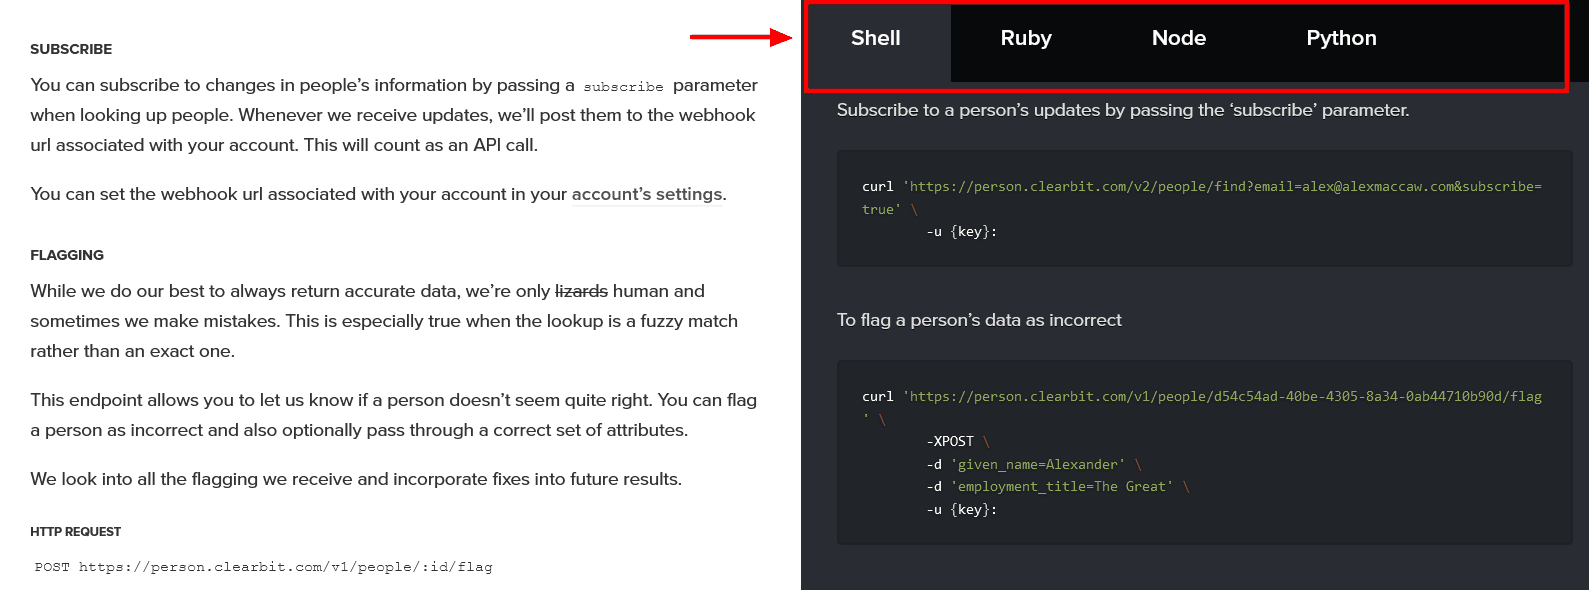This screenshot has width=1589, height=590.
Task: Click '-u {key}:' in the subscribe curl block
Action: [x=961, y=232]
